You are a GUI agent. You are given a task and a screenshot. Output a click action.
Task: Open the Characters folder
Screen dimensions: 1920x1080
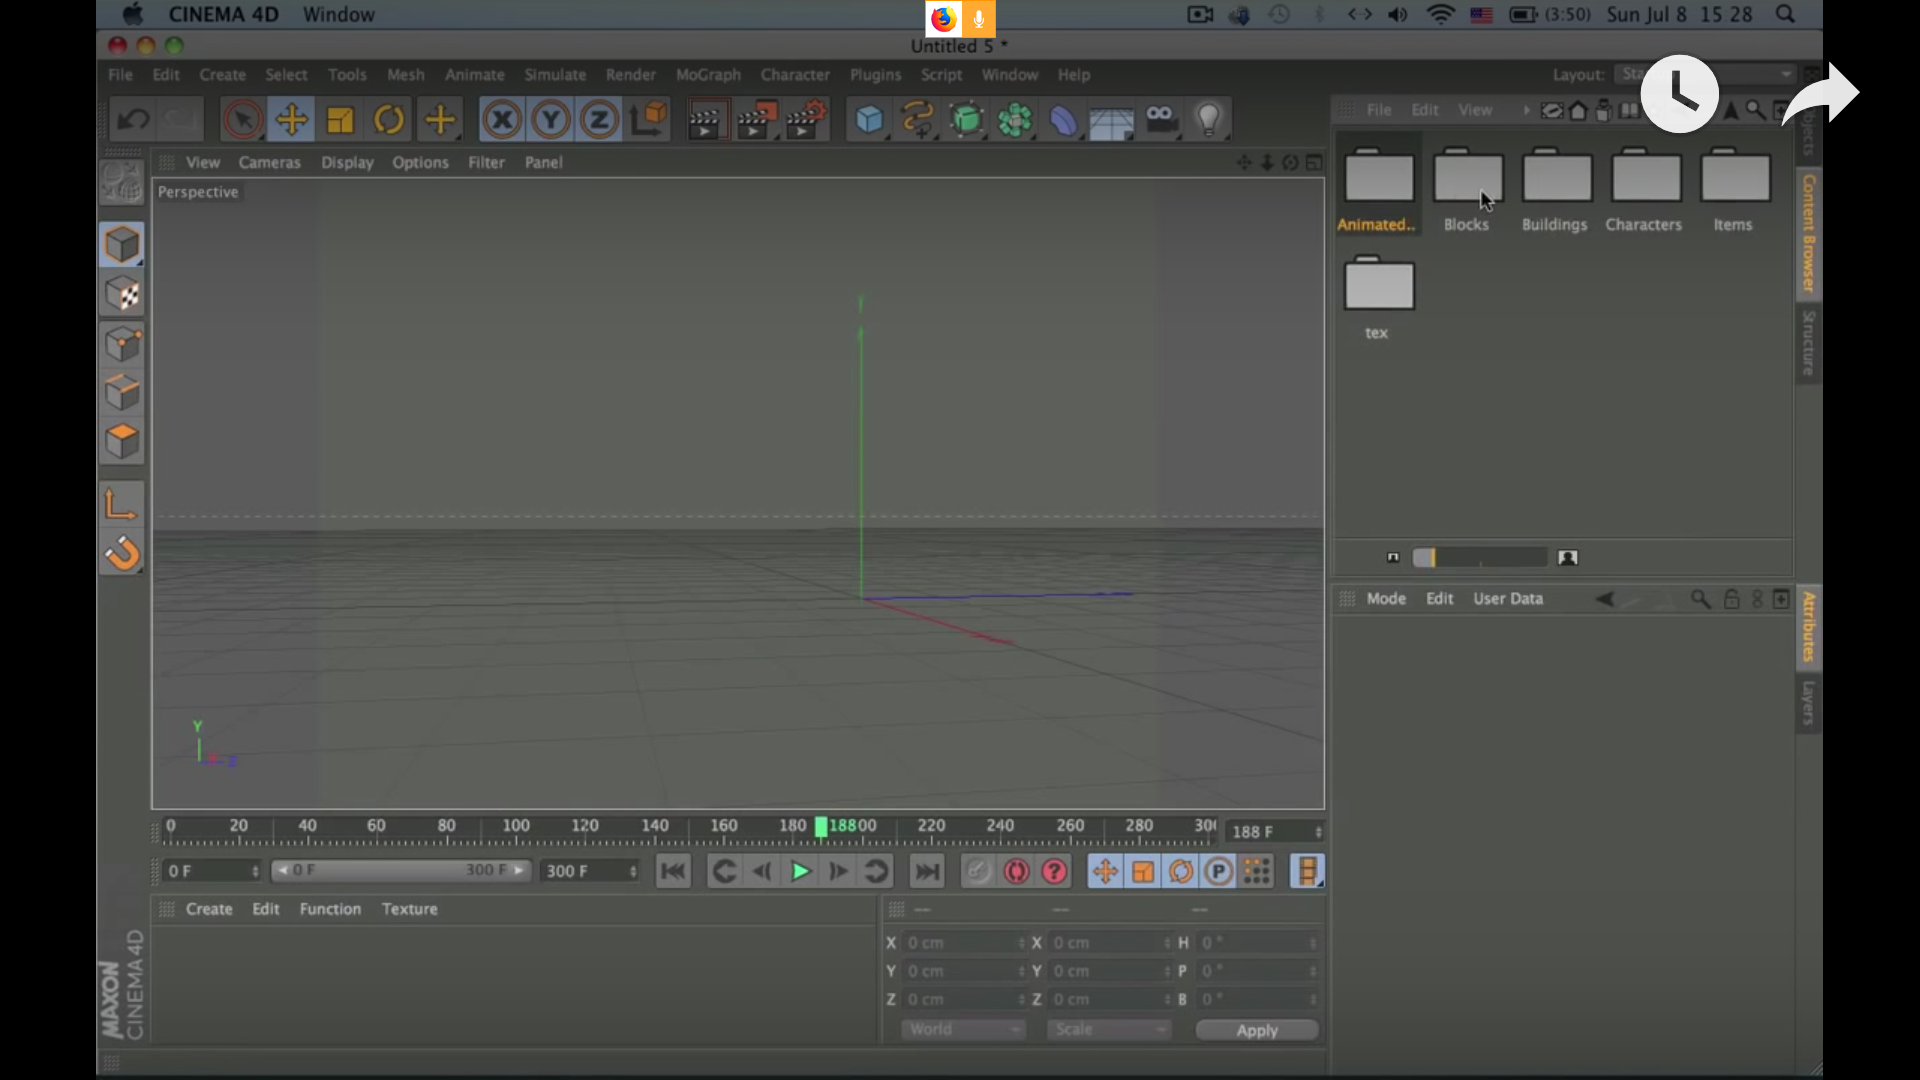tap(1644, 191)
